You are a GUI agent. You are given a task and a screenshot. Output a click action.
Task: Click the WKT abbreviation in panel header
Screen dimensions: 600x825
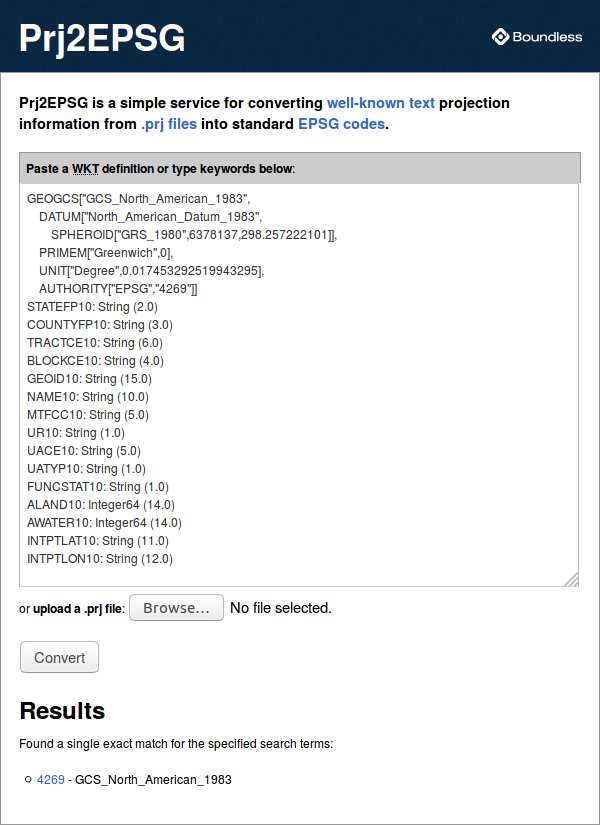(x=85, y=169)
